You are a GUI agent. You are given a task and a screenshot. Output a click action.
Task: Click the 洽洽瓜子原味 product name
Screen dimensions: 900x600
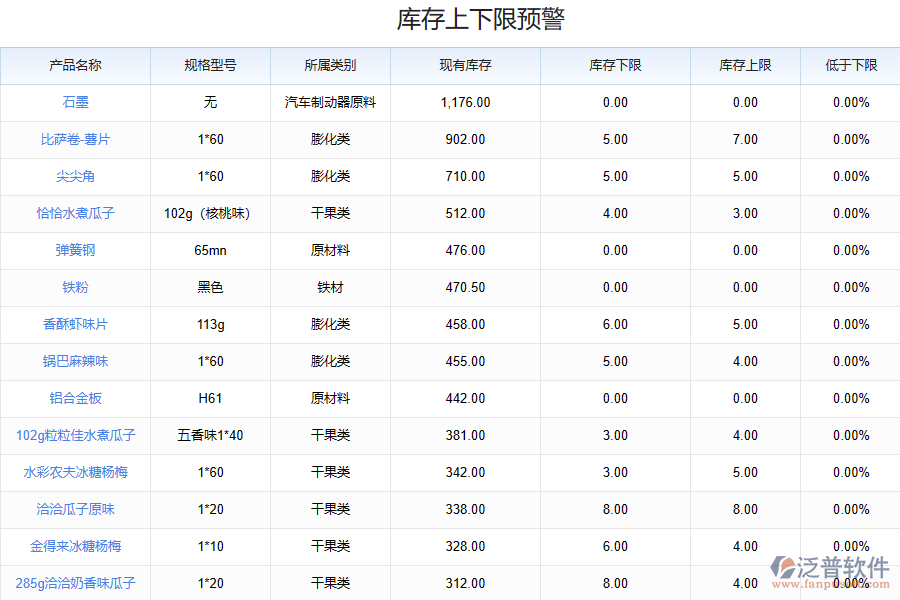click(x=74, y=510)
